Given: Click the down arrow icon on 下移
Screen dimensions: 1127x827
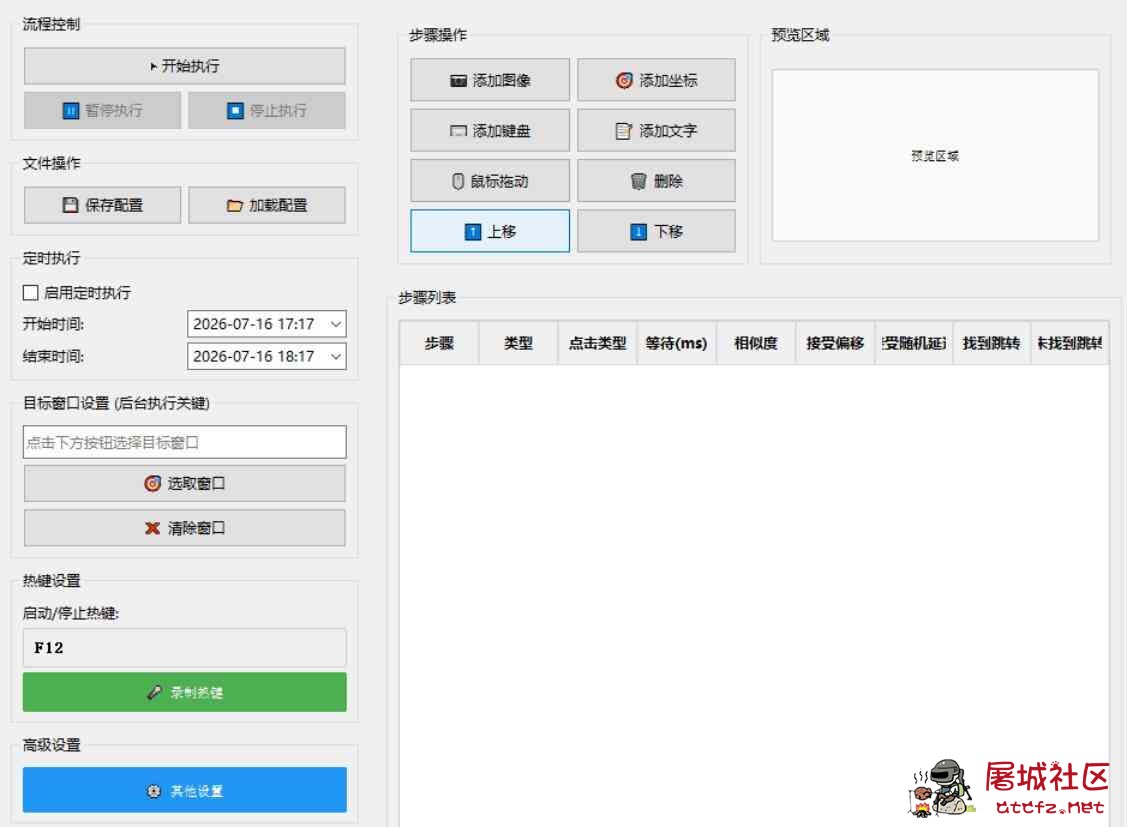Looking at the screenshot, I should tap(638, 231).
